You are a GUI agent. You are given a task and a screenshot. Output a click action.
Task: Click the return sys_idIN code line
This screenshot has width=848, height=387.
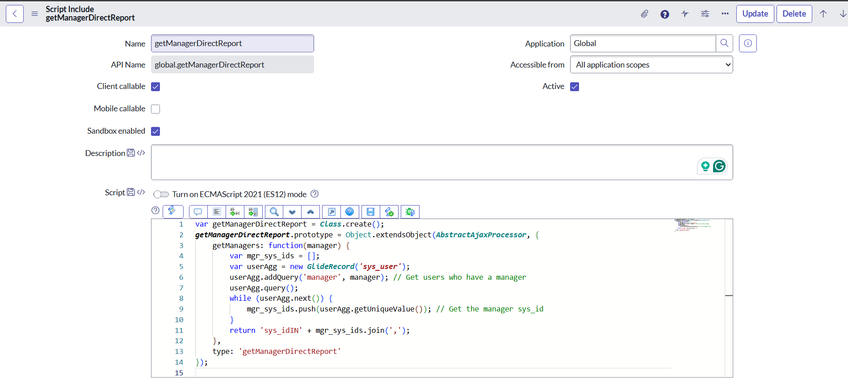point(320,330)
